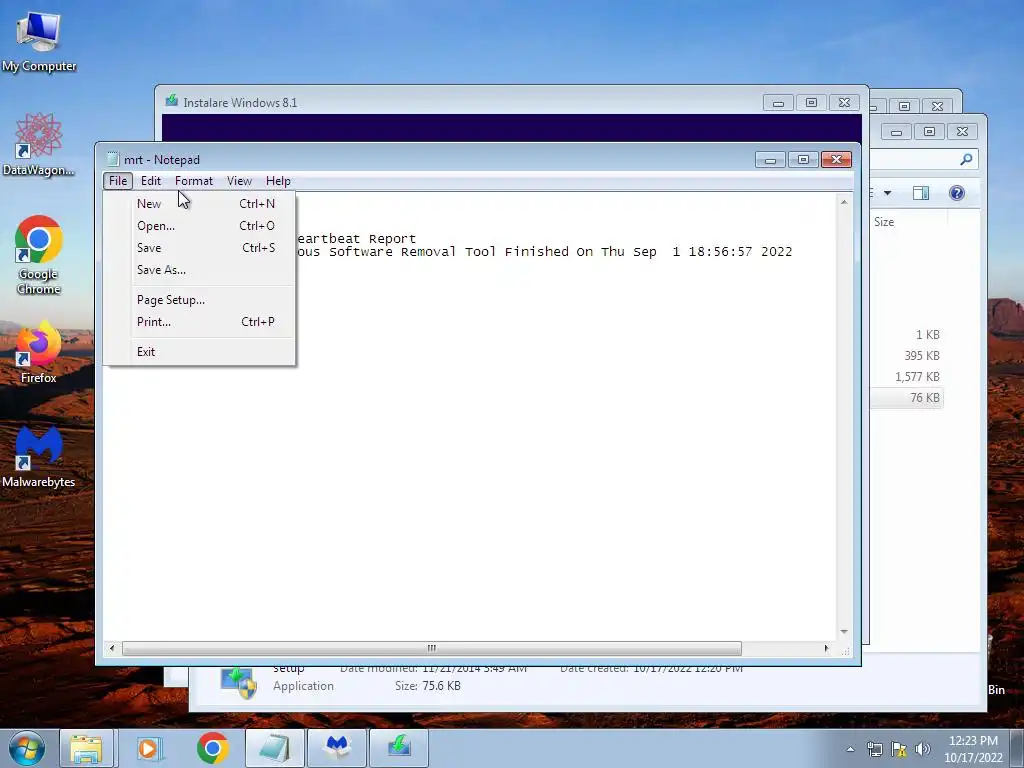The height and width of the screenshot is (768, 1024).
Task: Click Notepad horizontal scrollbar right arrow
Action: [826, 648]
